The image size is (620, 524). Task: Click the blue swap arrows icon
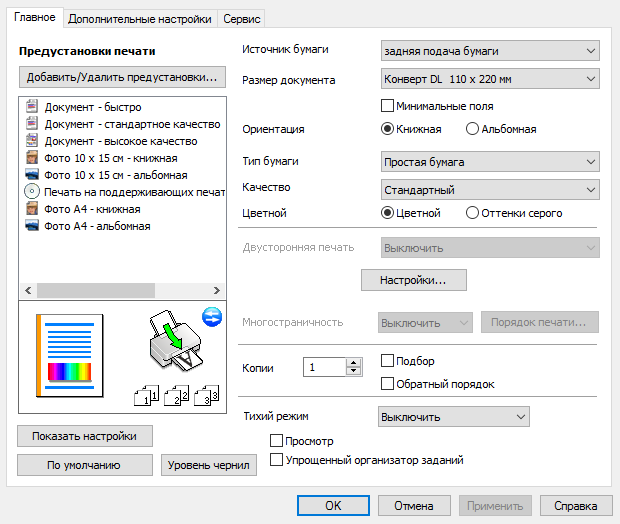point(212,317)
